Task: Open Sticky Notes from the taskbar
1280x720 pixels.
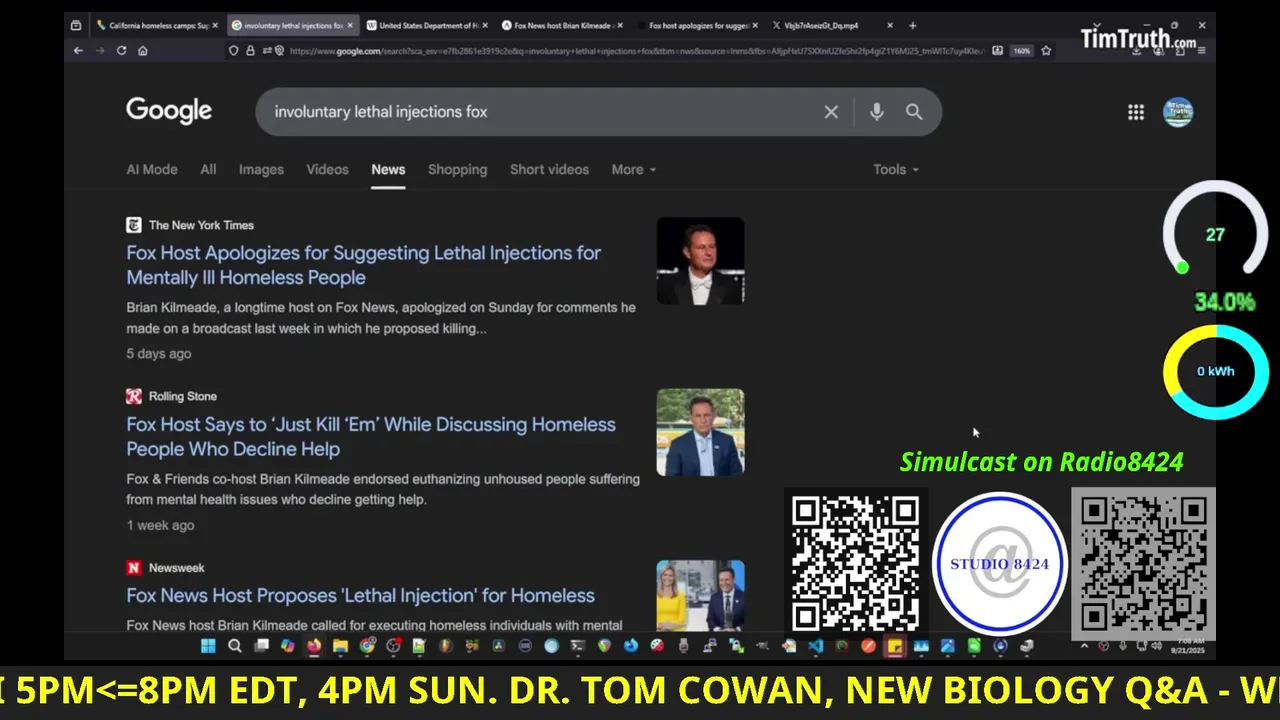Action: [895, 646]
